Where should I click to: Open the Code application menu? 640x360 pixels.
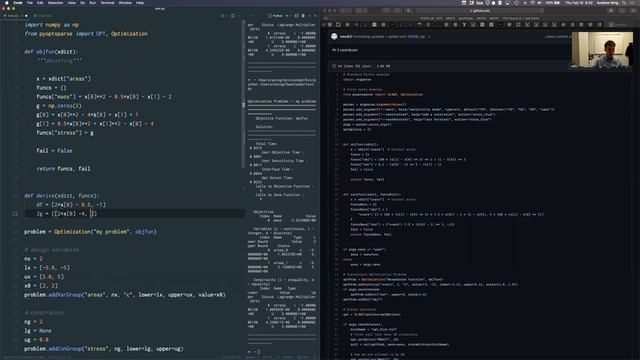point(18,2)
